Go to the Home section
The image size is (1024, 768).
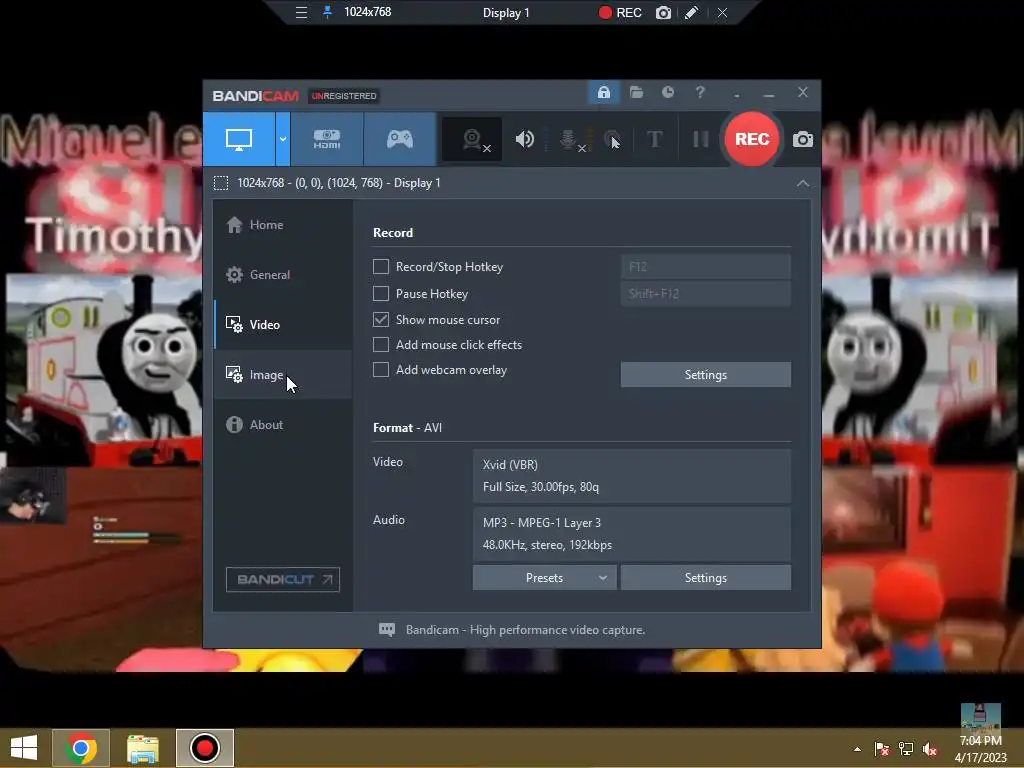(x=283, y=225)
